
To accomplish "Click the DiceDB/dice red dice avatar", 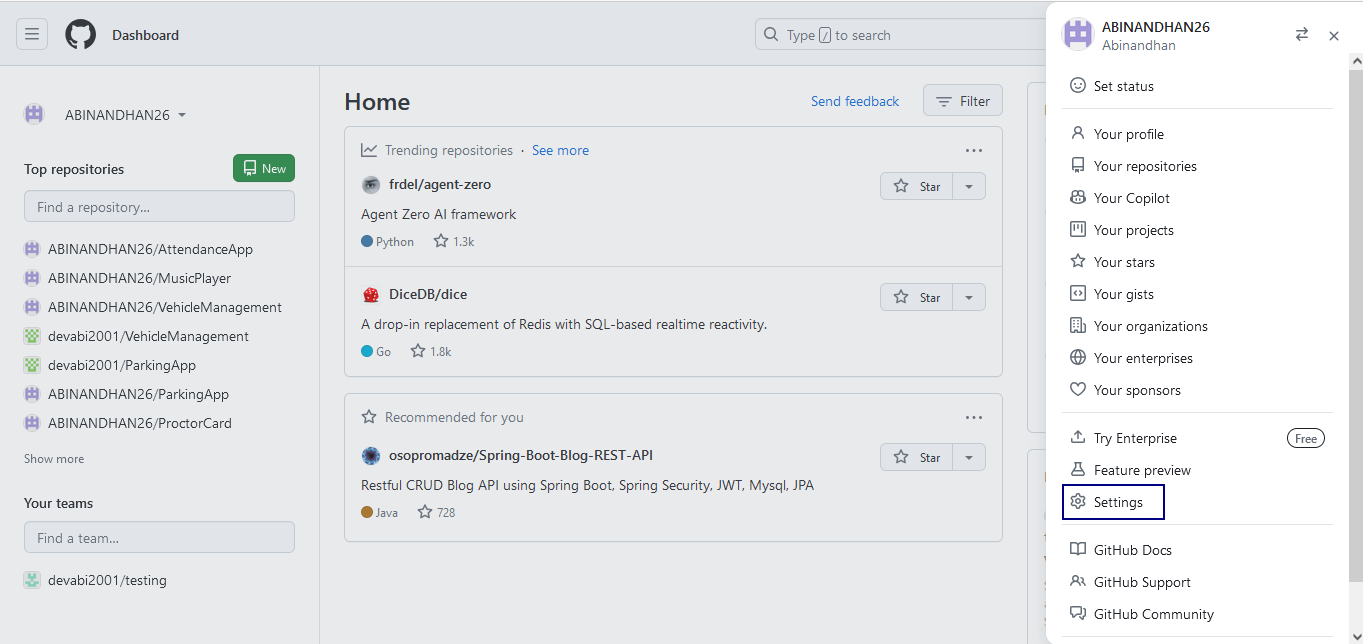I will pos(371,295).
